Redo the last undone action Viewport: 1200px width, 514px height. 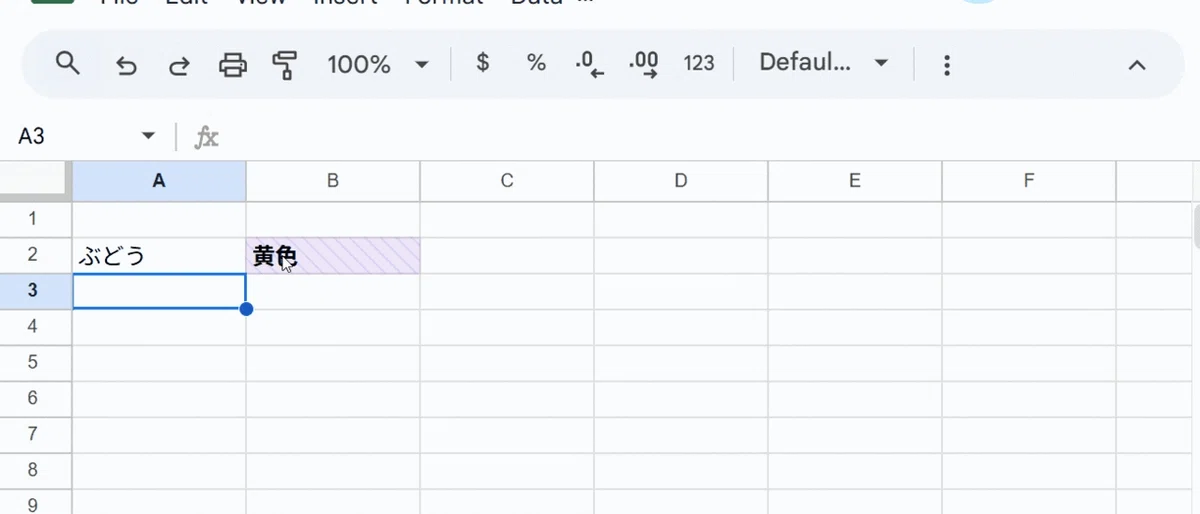[x=179, y=65]
